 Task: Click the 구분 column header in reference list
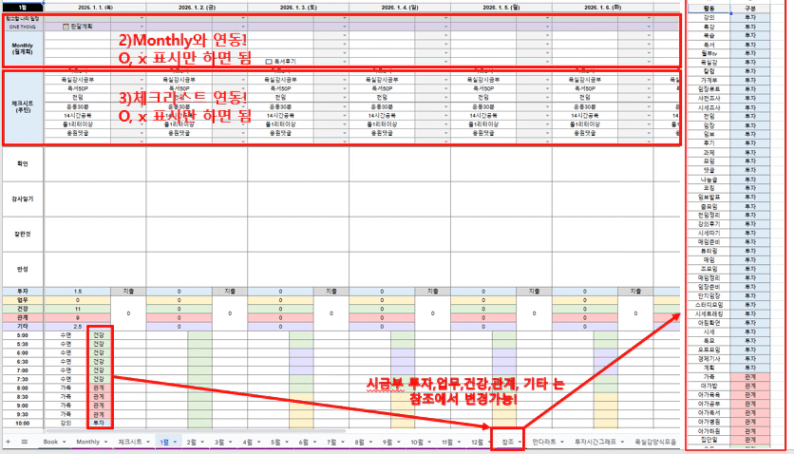750,9
